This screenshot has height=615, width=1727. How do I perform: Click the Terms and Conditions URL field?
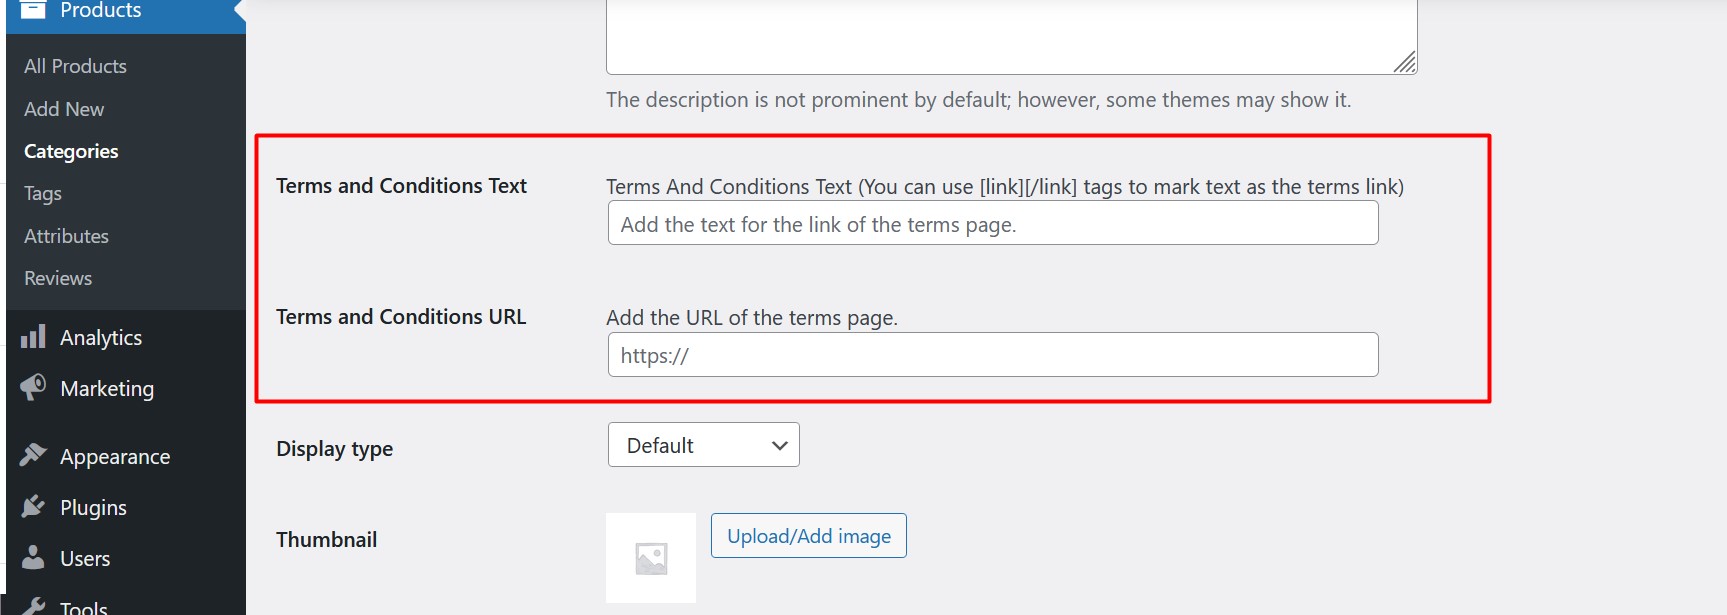pyautogui.click(x=992, y=354)
